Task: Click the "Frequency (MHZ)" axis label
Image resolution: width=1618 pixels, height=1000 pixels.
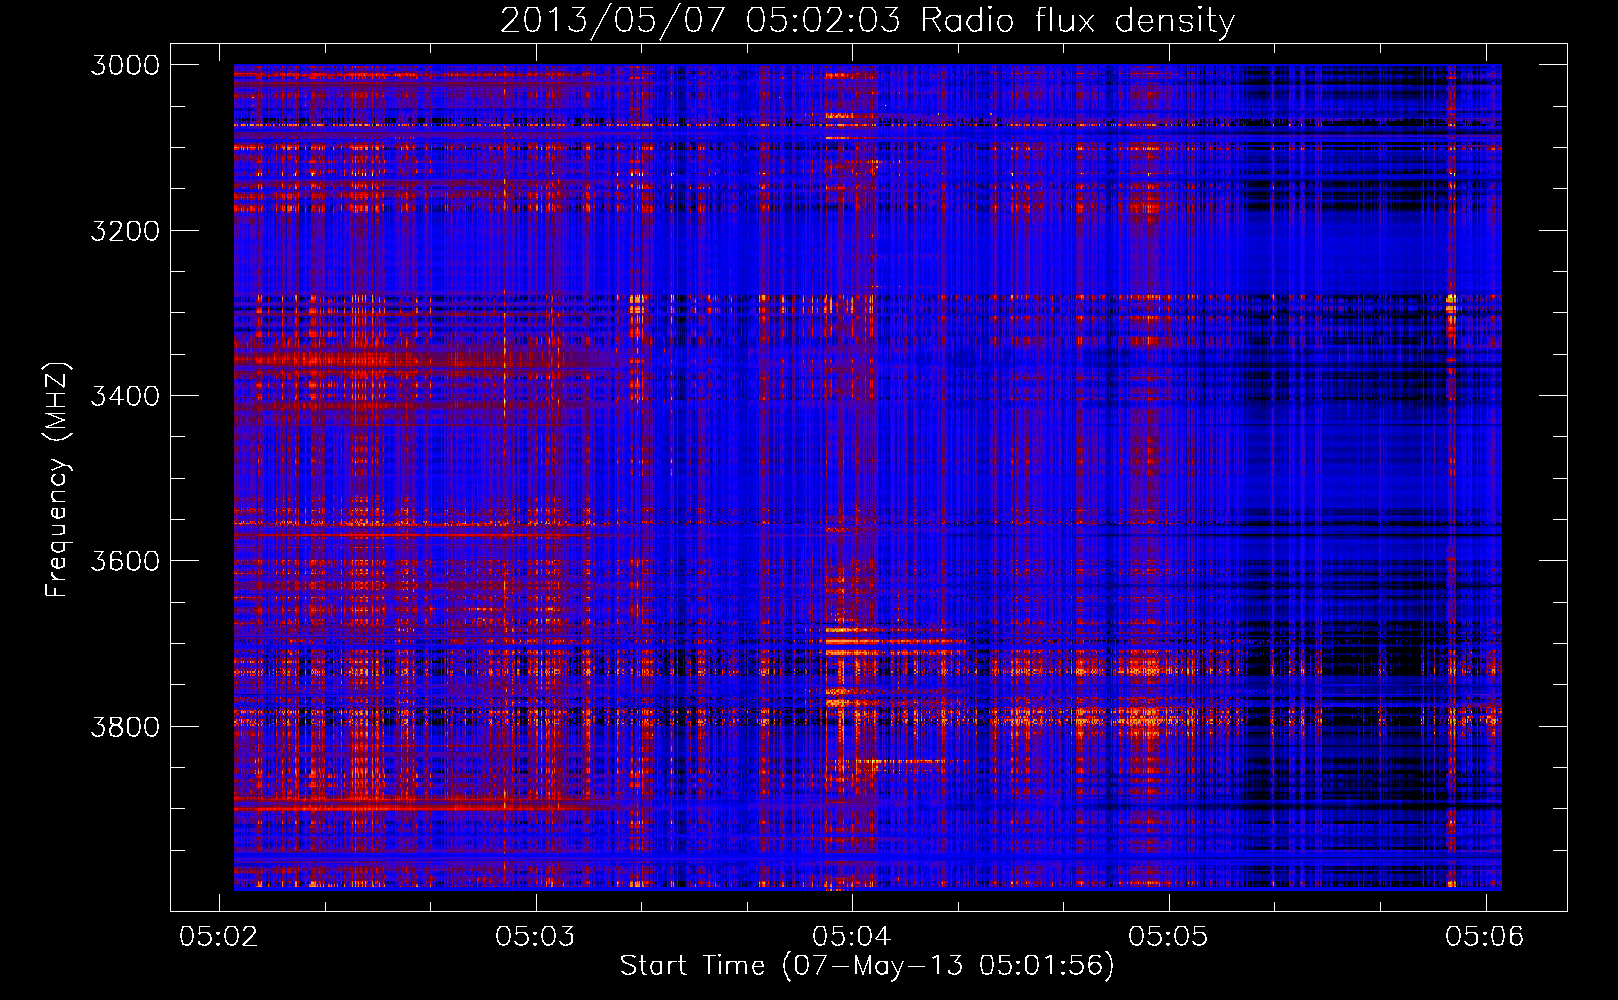Action: (x=58, y=480)
